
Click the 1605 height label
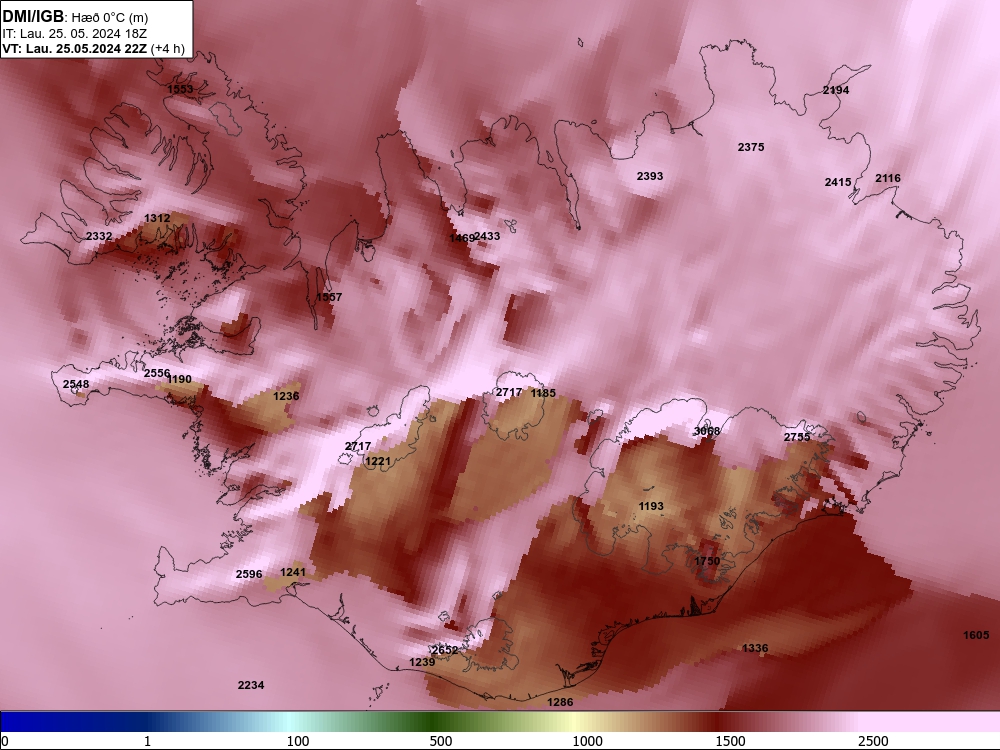[976, 635]
